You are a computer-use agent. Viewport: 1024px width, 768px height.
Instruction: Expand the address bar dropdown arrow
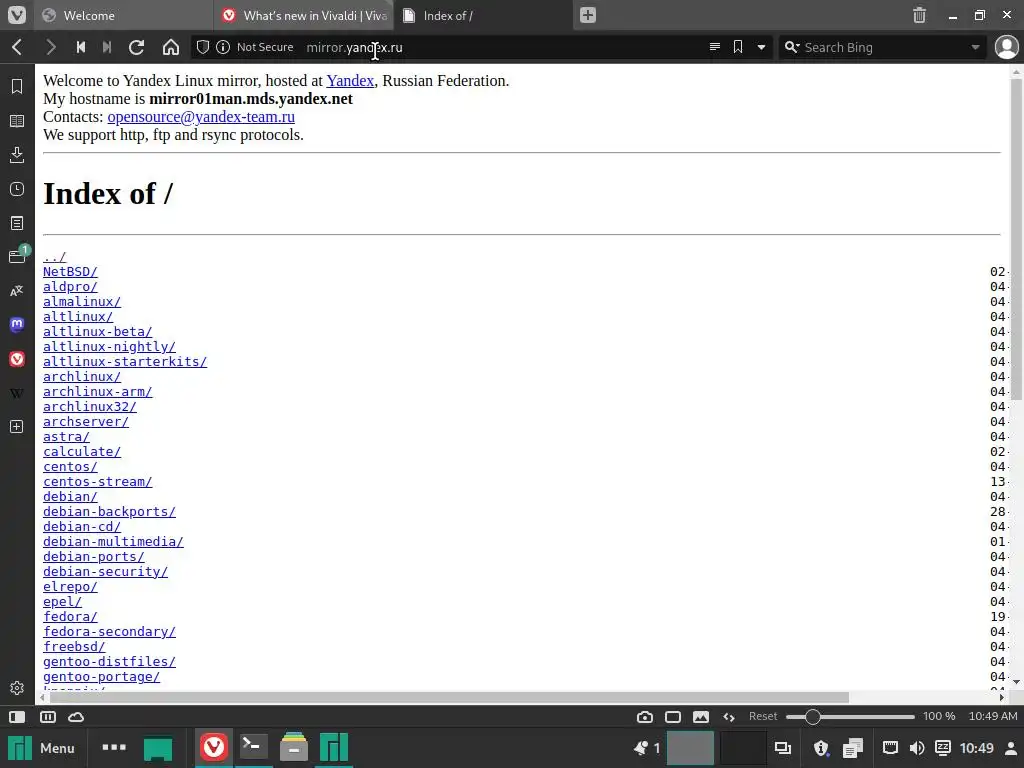[761, 47]
